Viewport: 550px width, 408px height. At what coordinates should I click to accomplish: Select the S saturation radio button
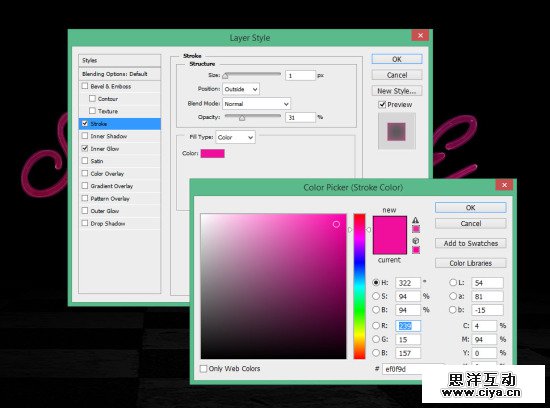click(x=376, y=296)
